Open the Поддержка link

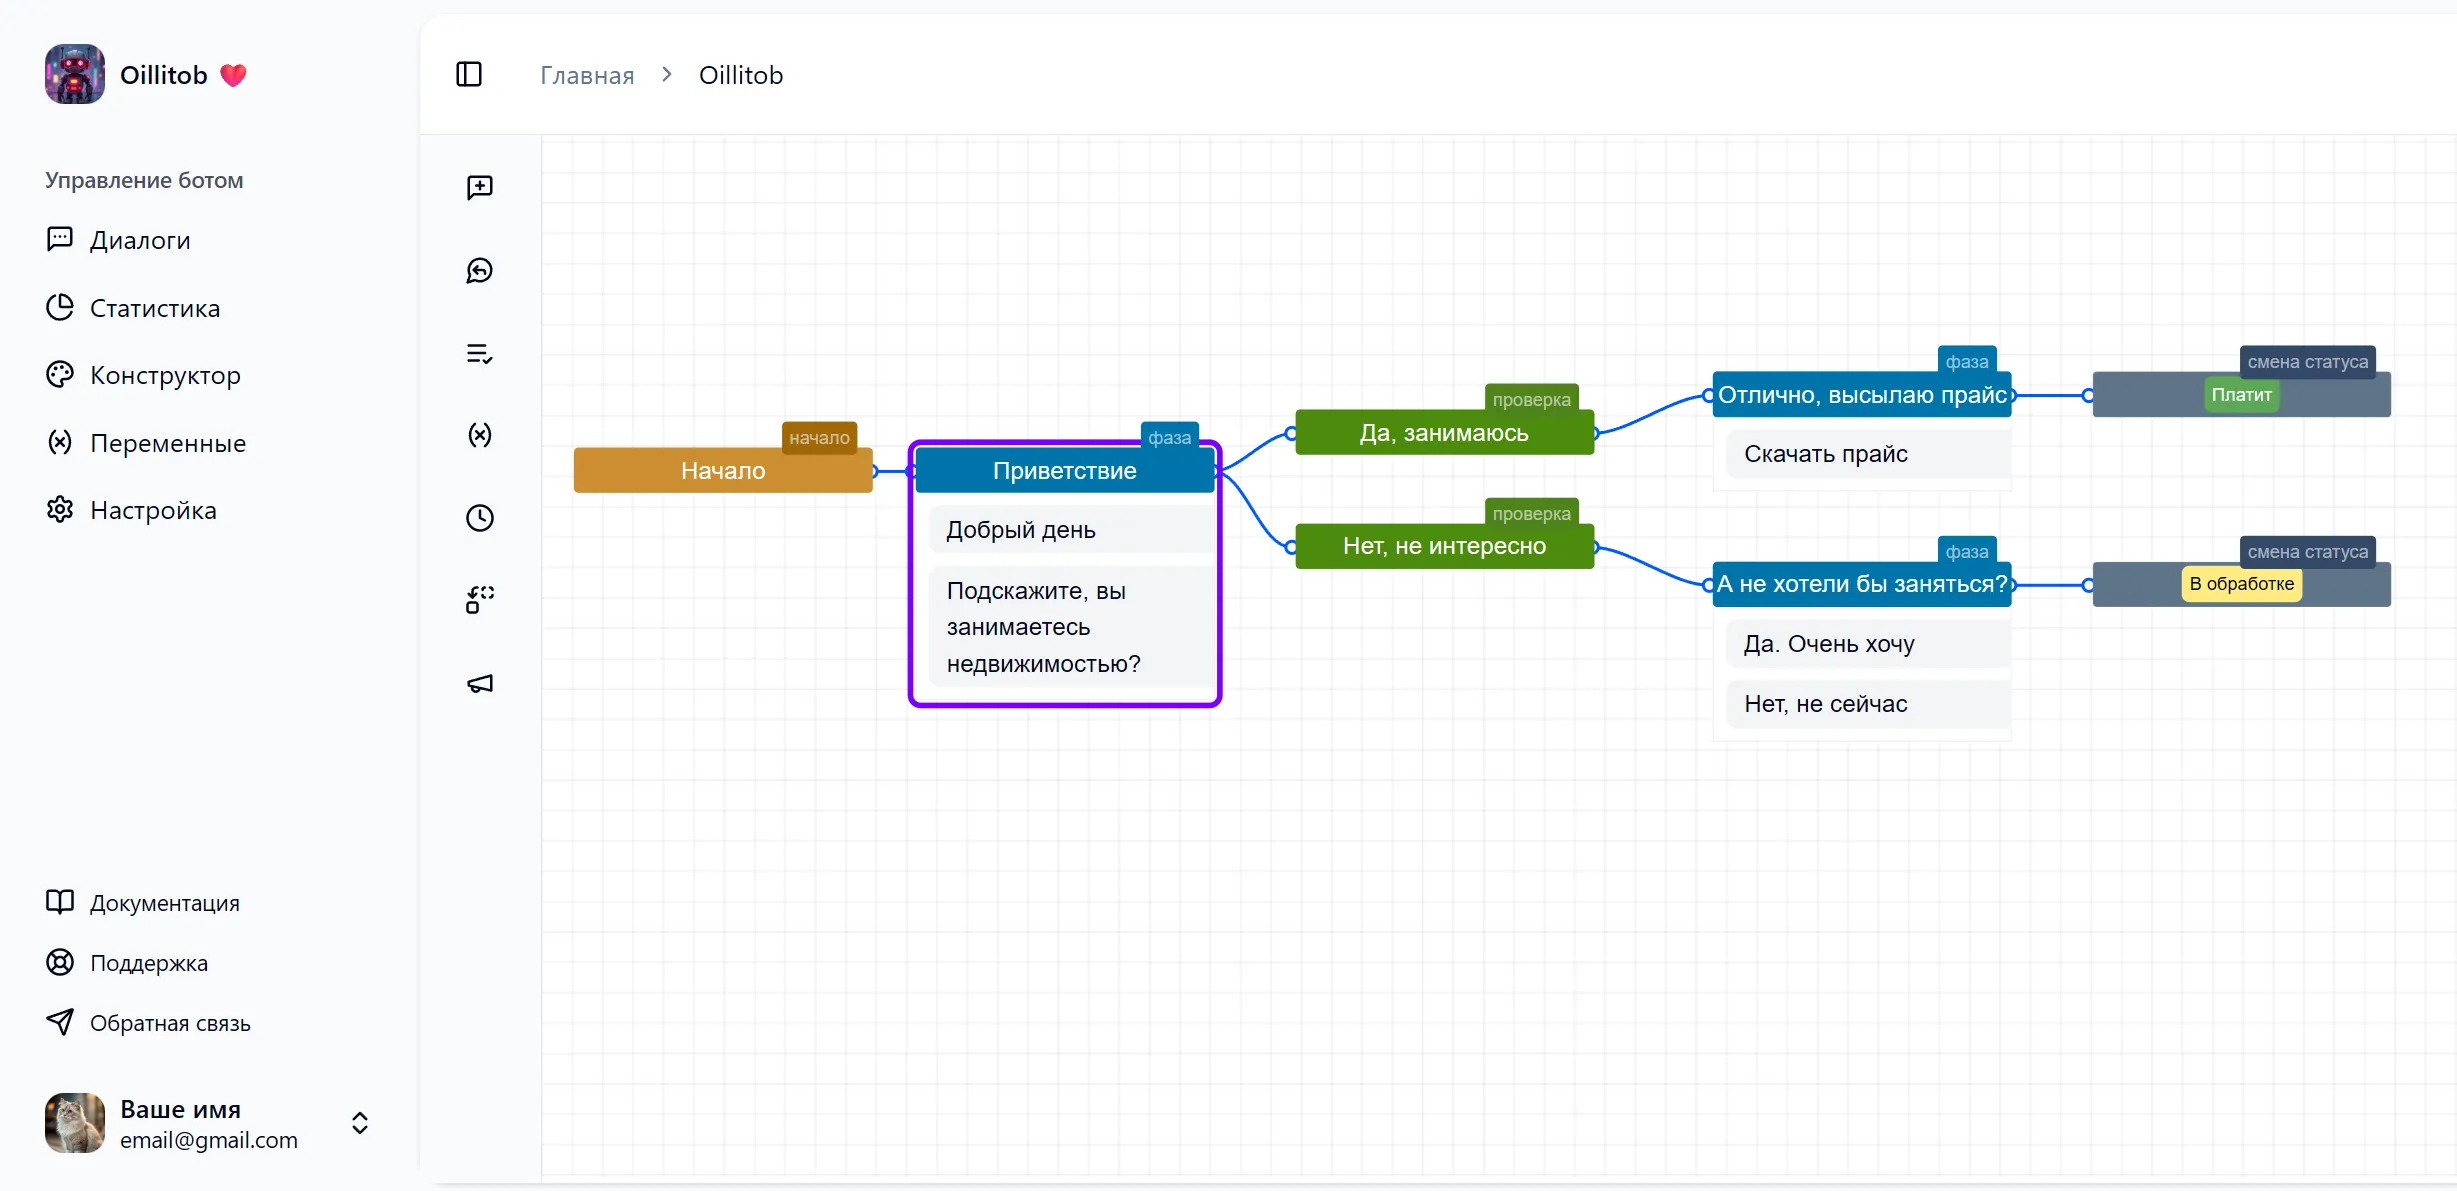[148, 963]
